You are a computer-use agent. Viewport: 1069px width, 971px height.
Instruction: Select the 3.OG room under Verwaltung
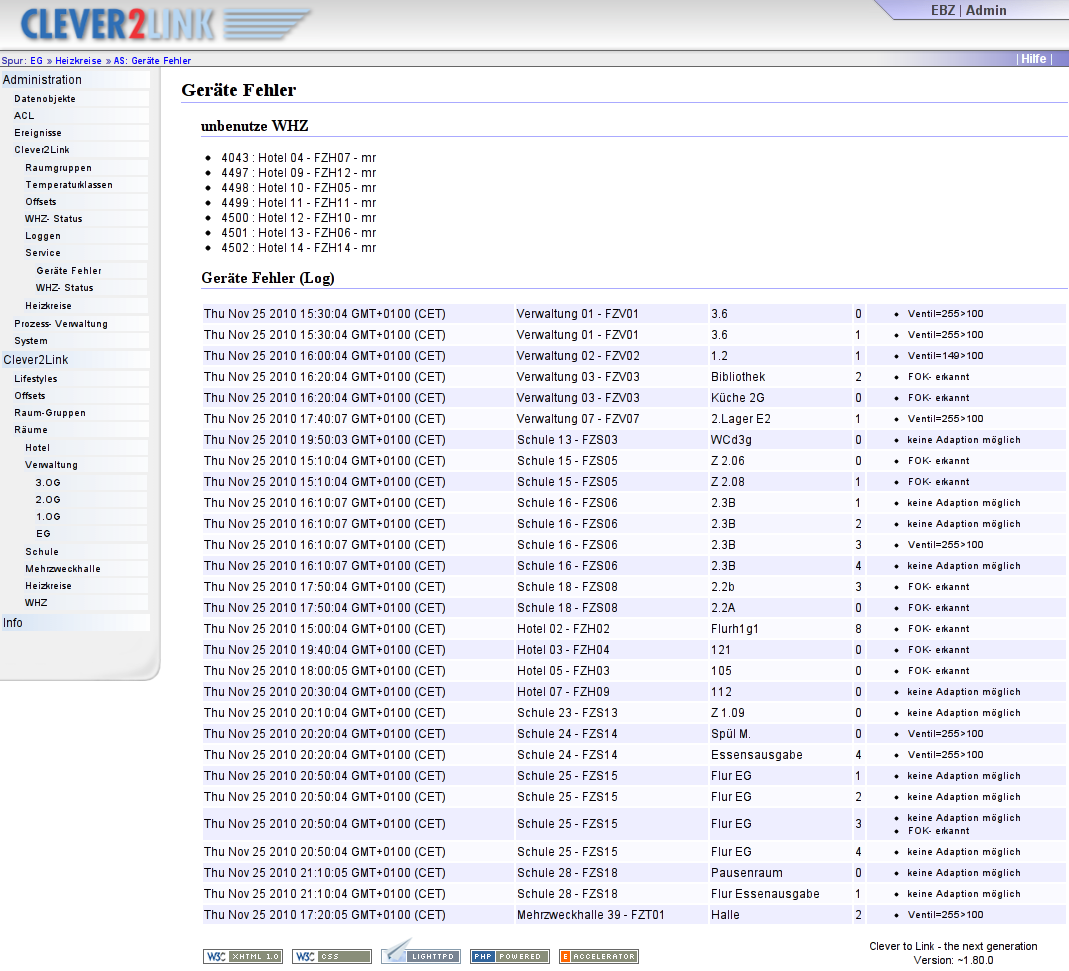click(x=48, y=482)
